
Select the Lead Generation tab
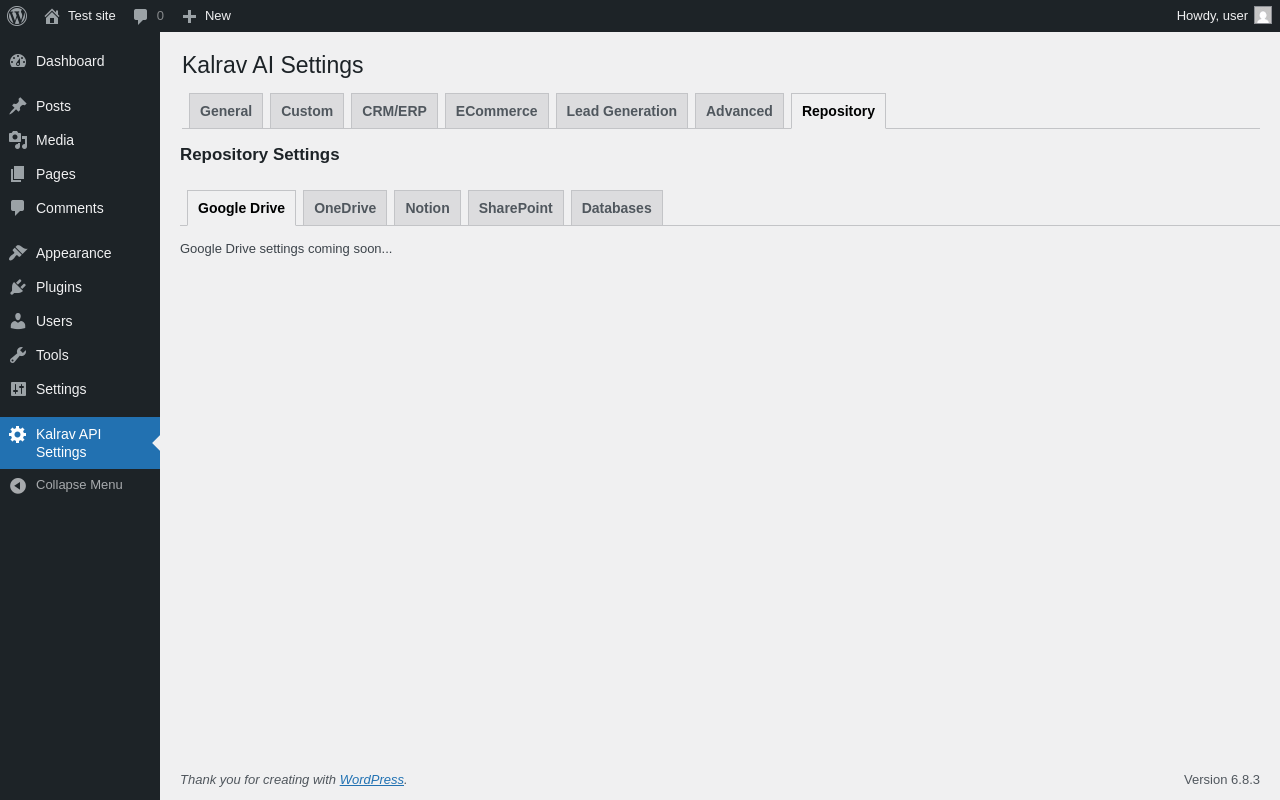pyautogui.click(x=622, y=111)
